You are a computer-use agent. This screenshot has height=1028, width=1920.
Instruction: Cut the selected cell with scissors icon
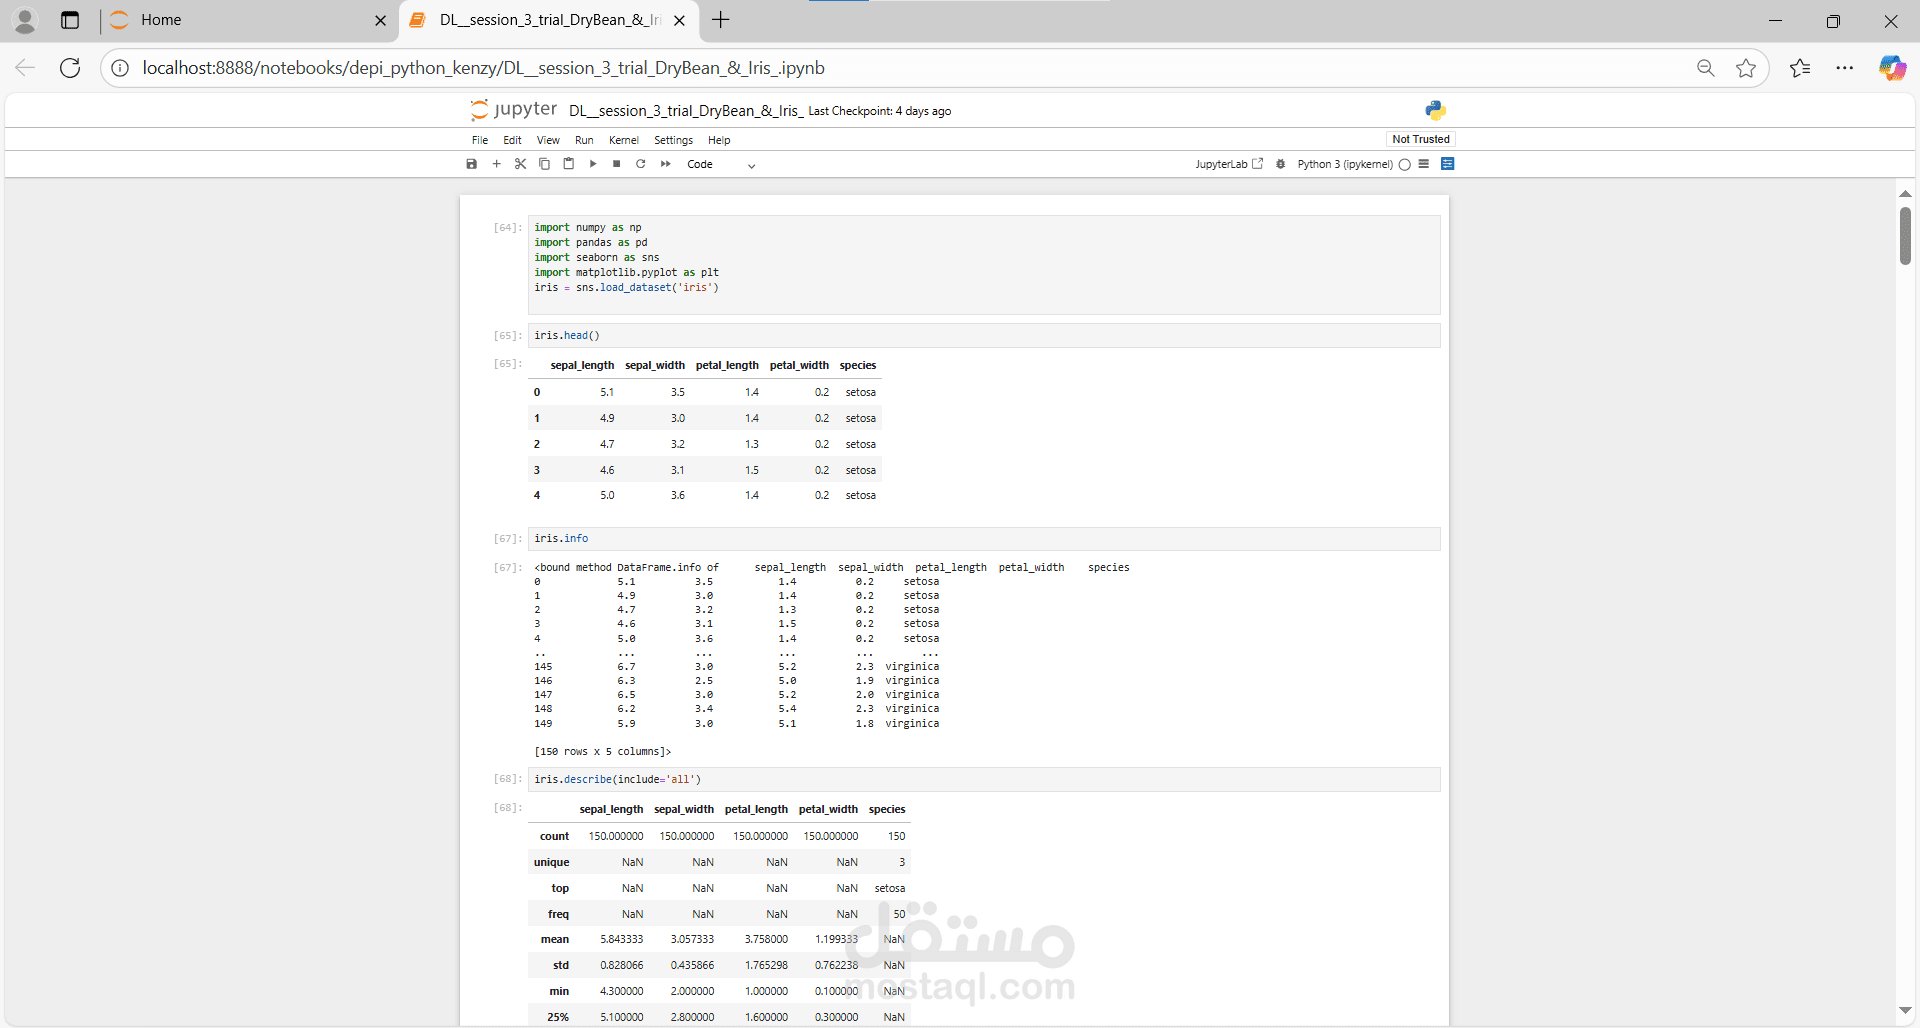[x=520, y=164]
